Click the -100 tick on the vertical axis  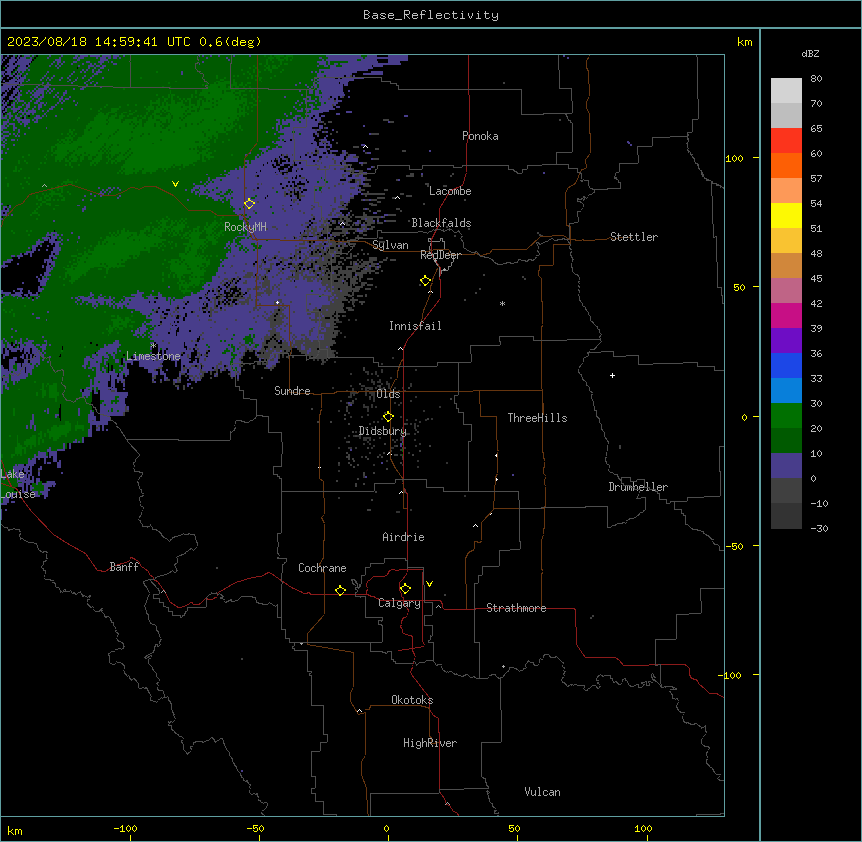pyautogui.click(x=731, y=675)
